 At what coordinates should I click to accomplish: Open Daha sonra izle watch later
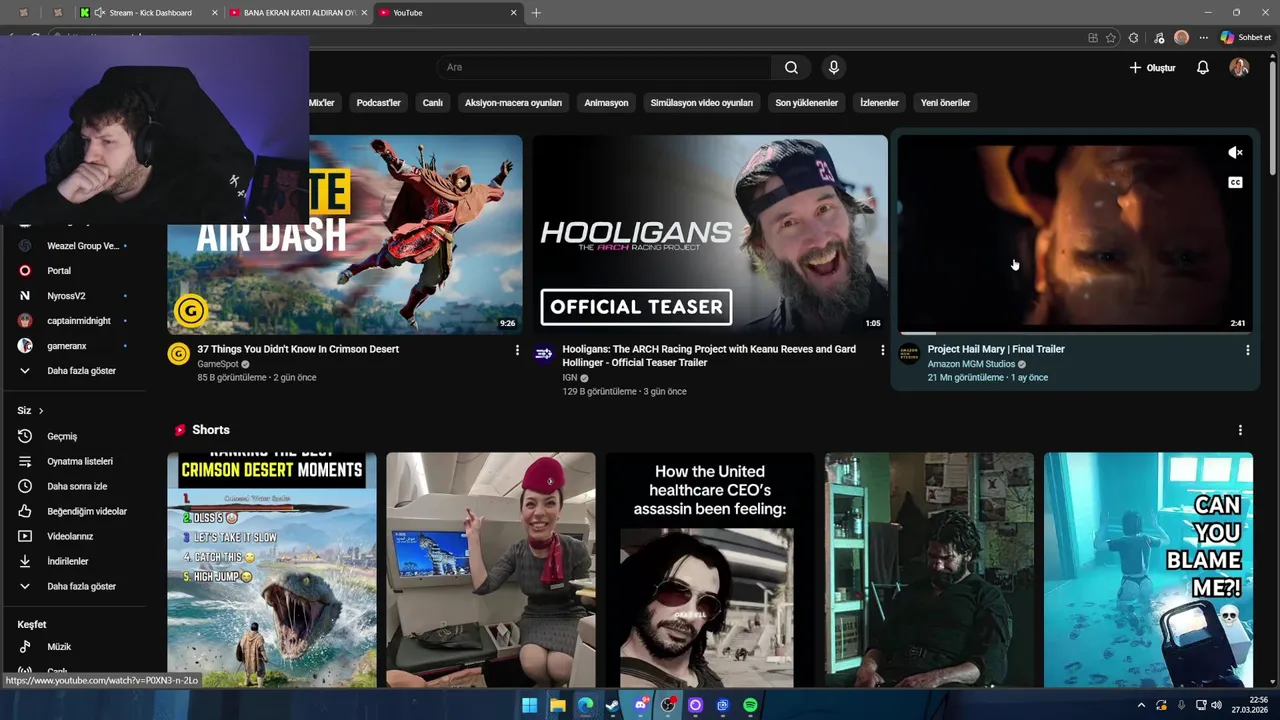[77, 486]
